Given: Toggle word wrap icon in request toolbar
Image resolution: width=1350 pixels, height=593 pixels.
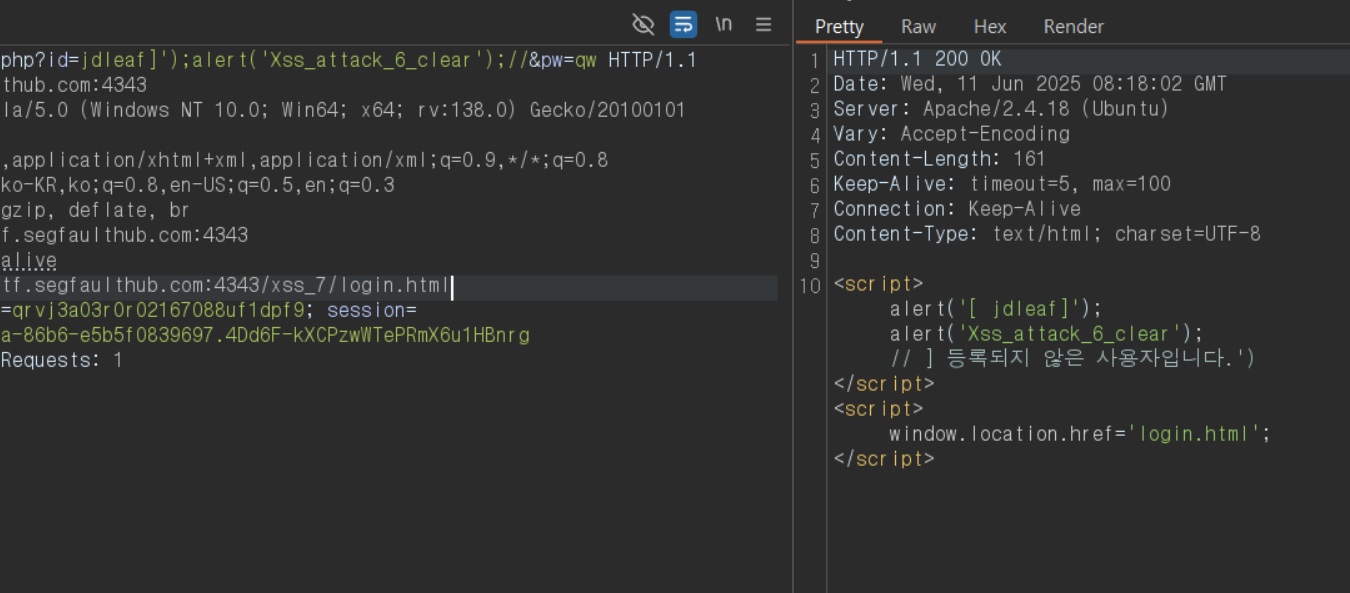Looking at the screenshot, I should point(683,24).
